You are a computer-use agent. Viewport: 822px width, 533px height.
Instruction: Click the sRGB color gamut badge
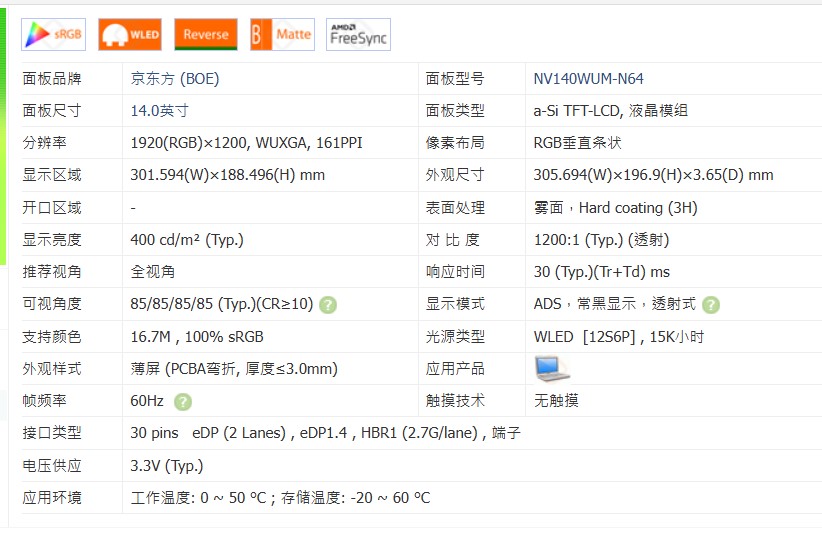[x=53, y=34]
